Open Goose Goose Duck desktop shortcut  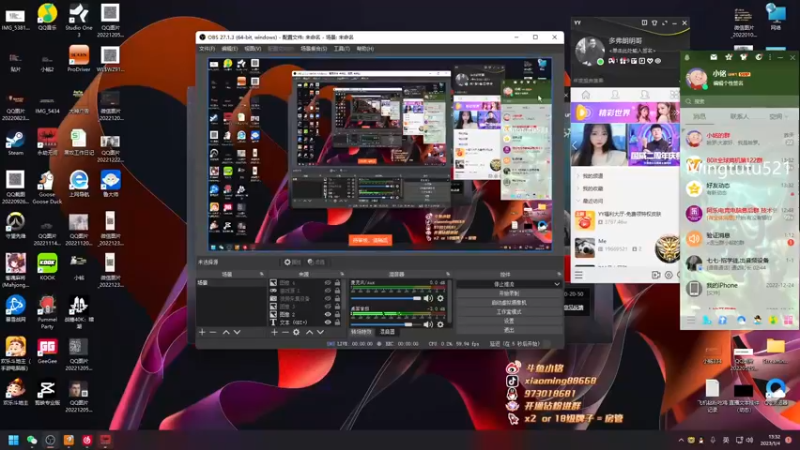point(47,188)
